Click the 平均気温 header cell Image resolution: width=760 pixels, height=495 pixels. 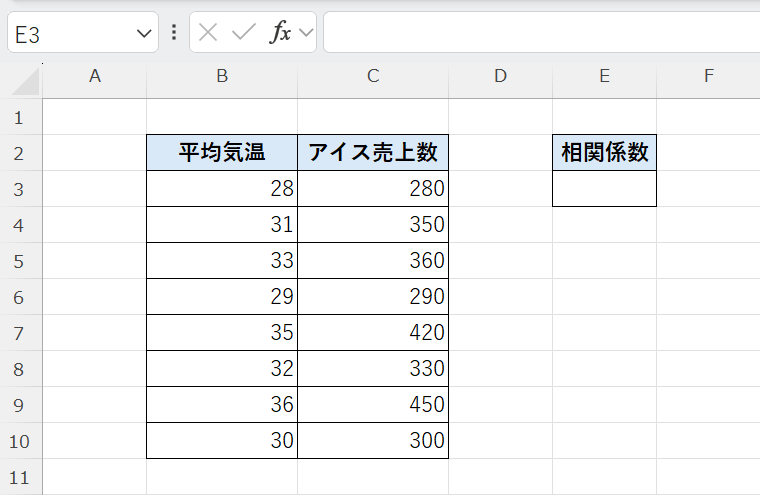222,153
